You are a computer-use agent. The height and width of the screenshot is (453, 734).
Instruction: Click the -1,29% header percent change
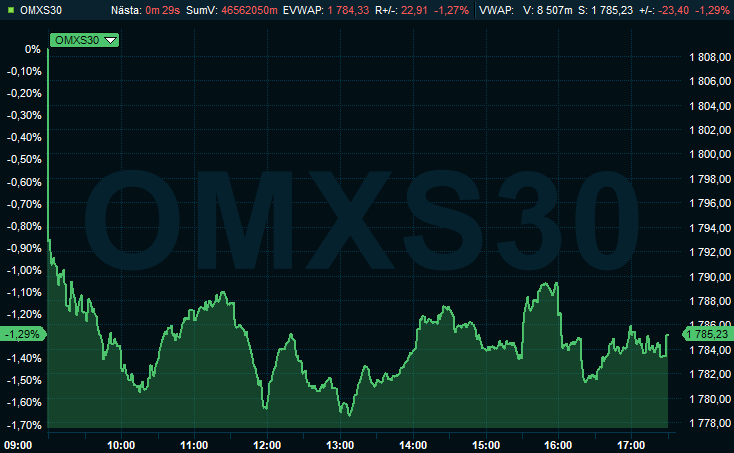(x=712, y=10)
